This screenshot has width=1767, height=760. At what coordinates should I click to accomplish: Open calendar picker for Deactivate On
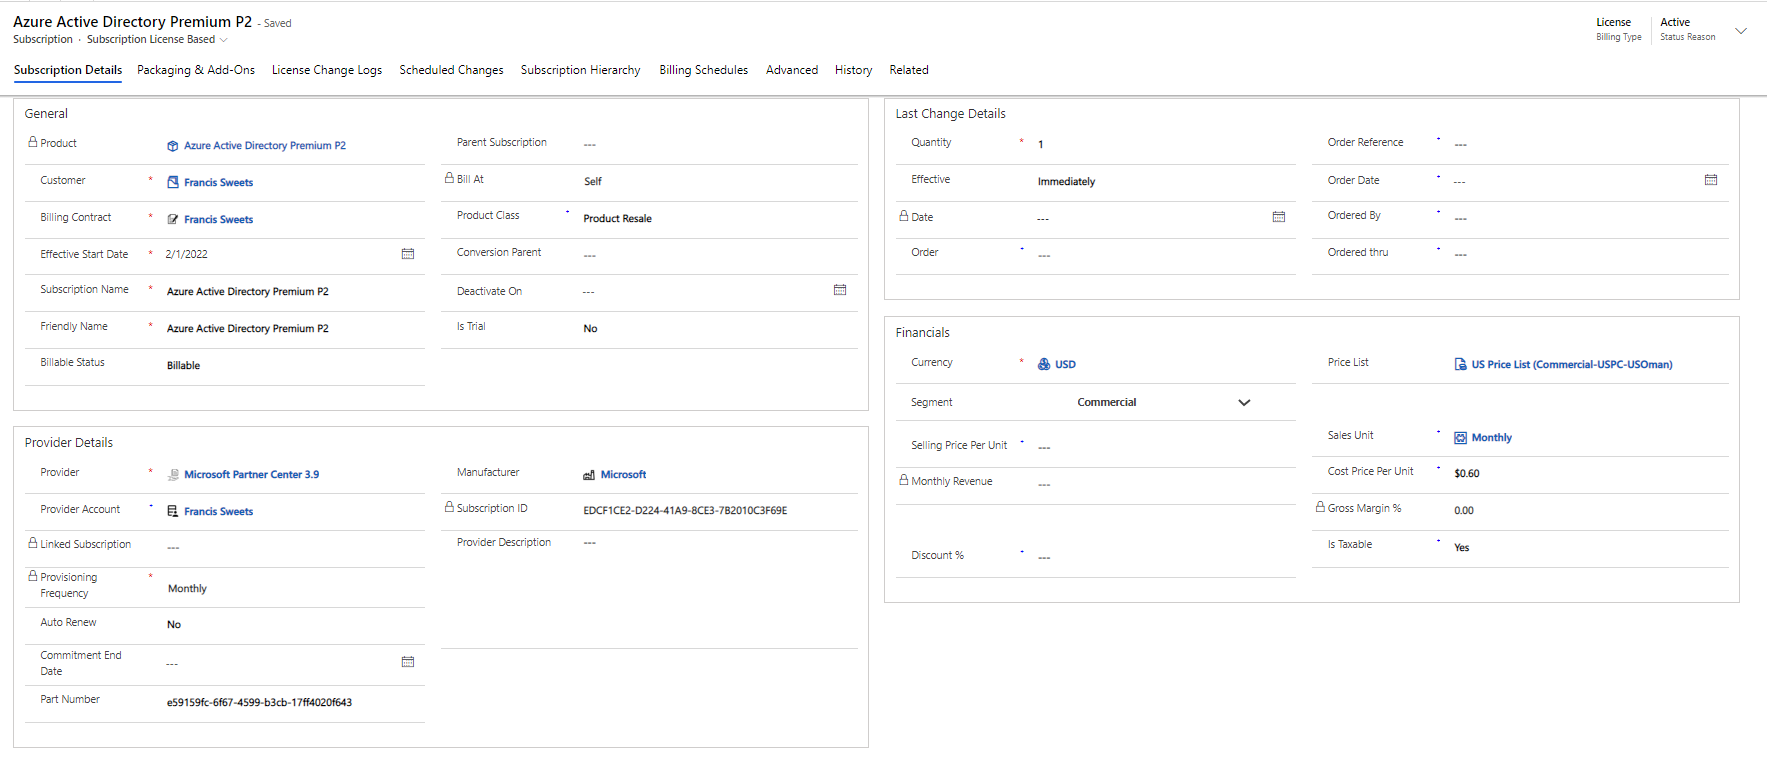coord(840,290)
